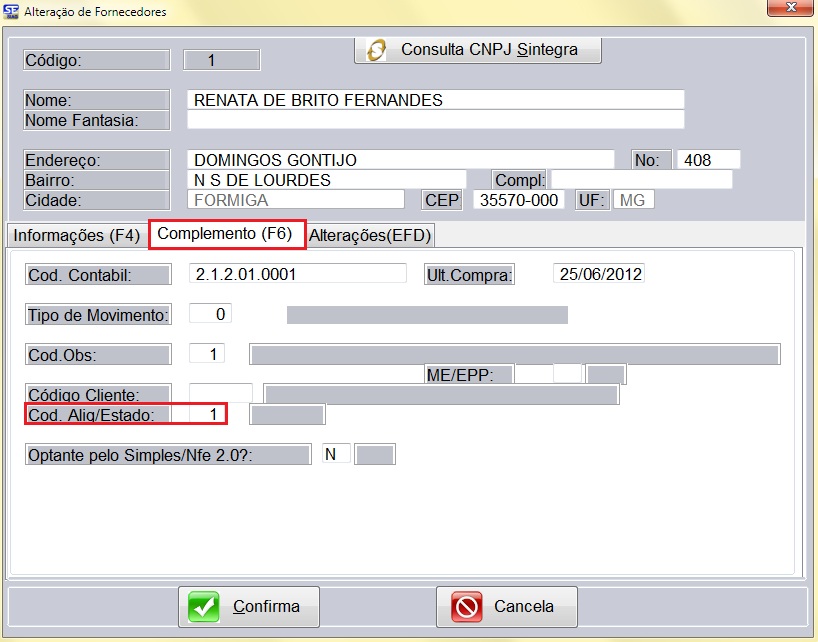Screen dimensions: 818x642
Task: Click the Nome field with RENATA DE BRITO
Action: pyautogui.click(x=435, y=100)
